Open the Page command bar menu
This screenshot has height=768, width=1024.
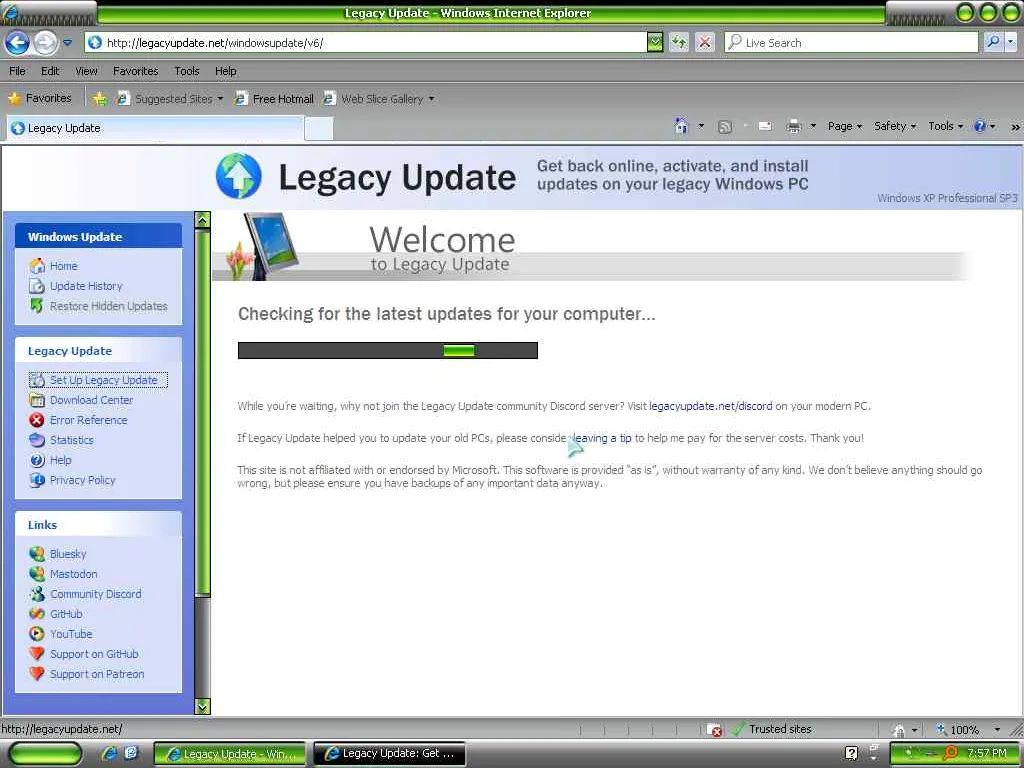point(844,126)
